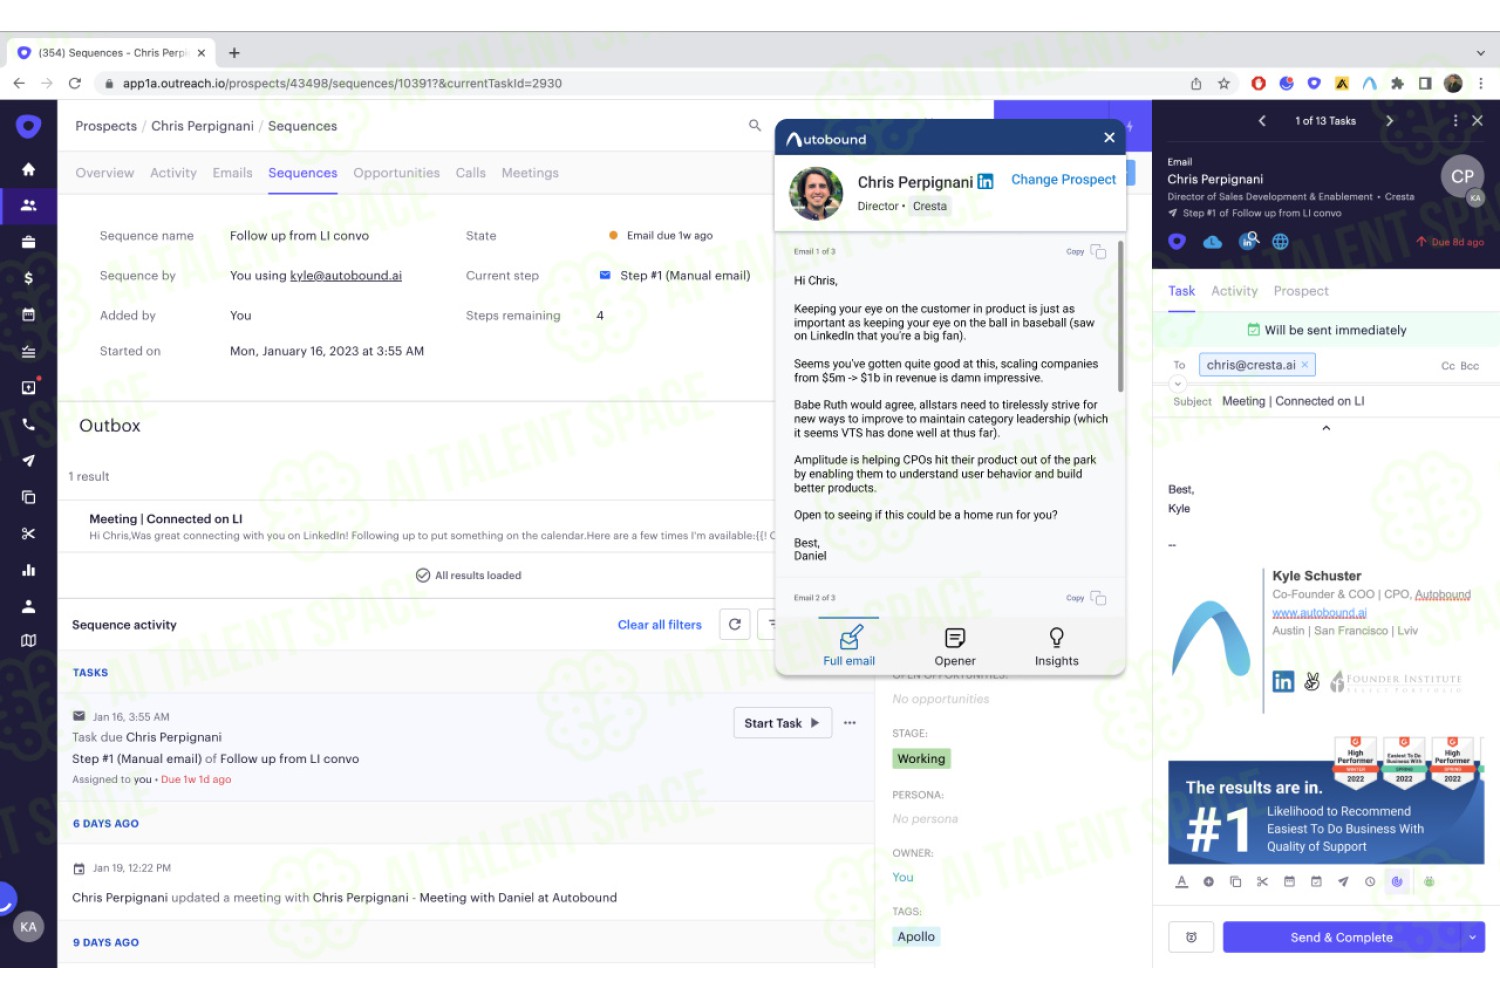Go to previous task arrow
1500x1000 pixels.
[1262, 120]
